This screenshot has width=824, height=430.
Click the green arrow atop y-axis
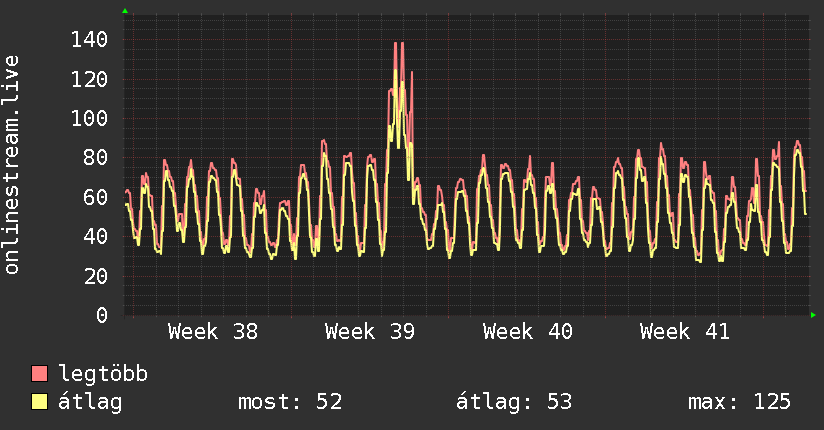125,11
